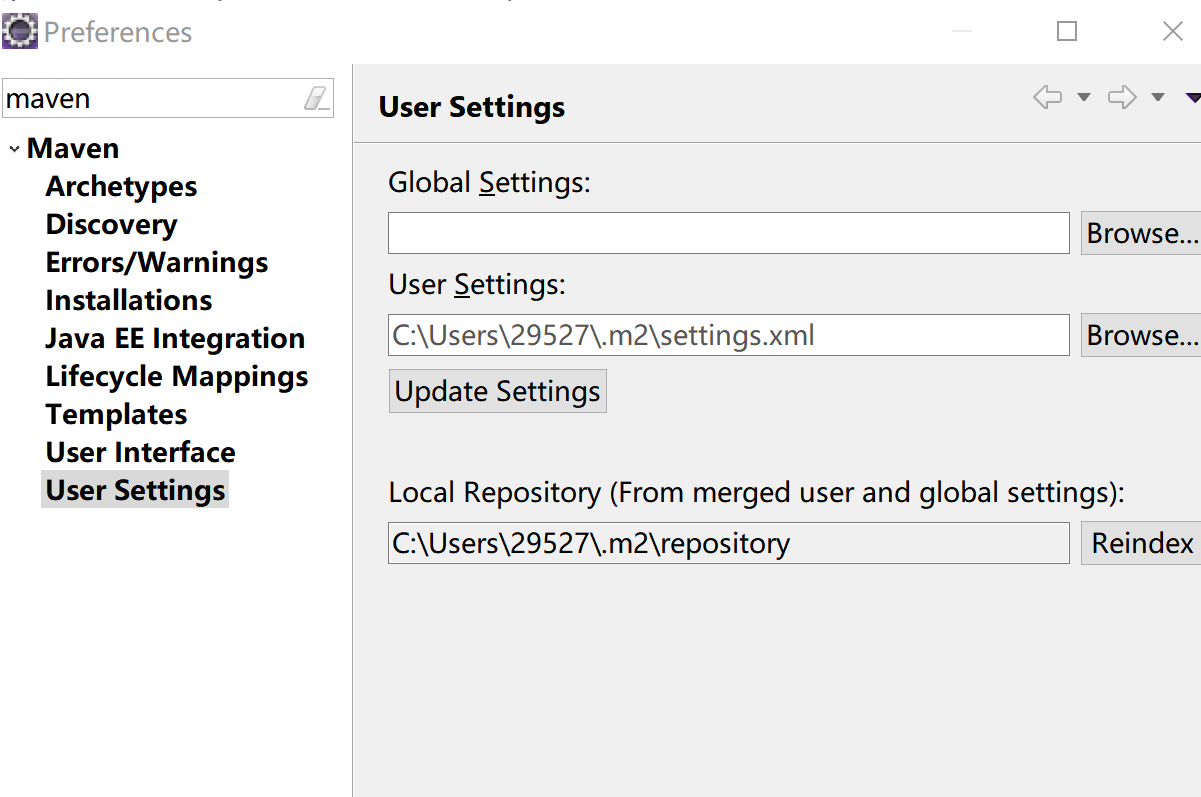Open the back history dropdown arrow

1083,97
